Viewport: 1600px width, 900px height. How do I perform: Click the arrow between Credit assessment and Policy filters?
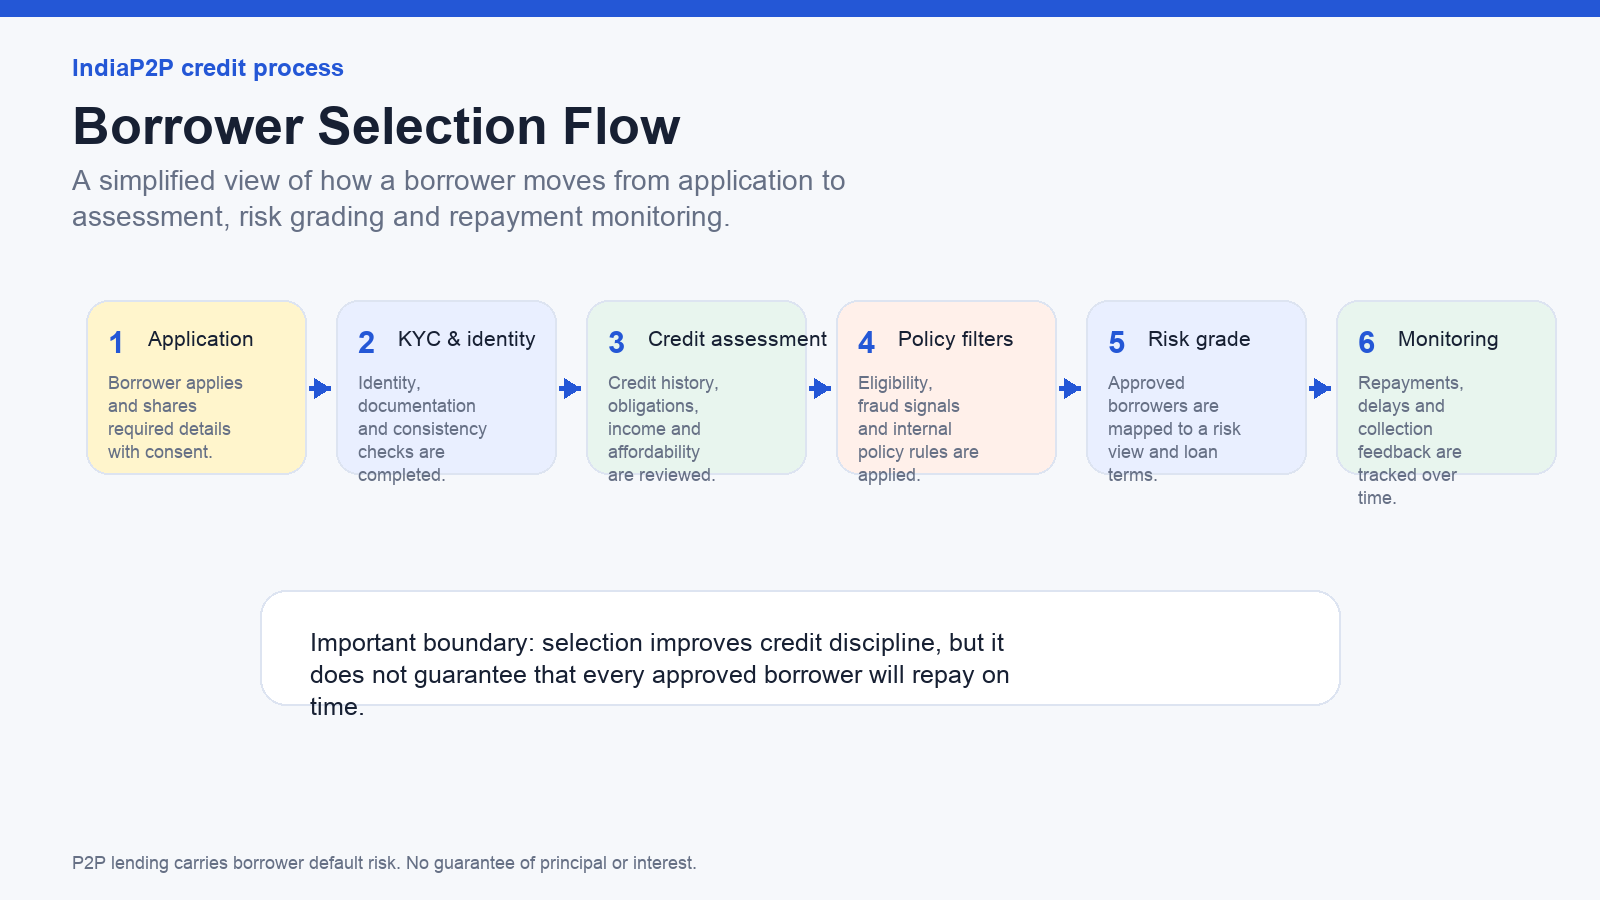[820, 388]
